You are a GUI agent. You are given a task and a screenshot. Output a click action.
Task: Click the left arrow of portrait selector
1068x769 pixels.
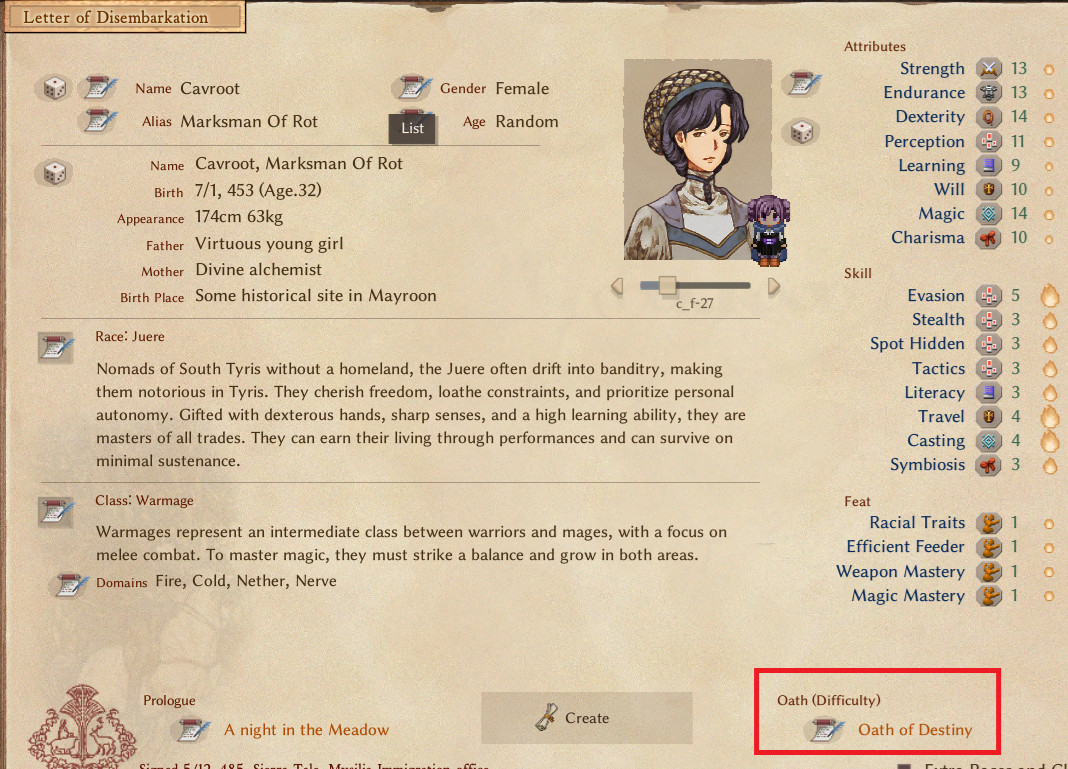[617, 286]
